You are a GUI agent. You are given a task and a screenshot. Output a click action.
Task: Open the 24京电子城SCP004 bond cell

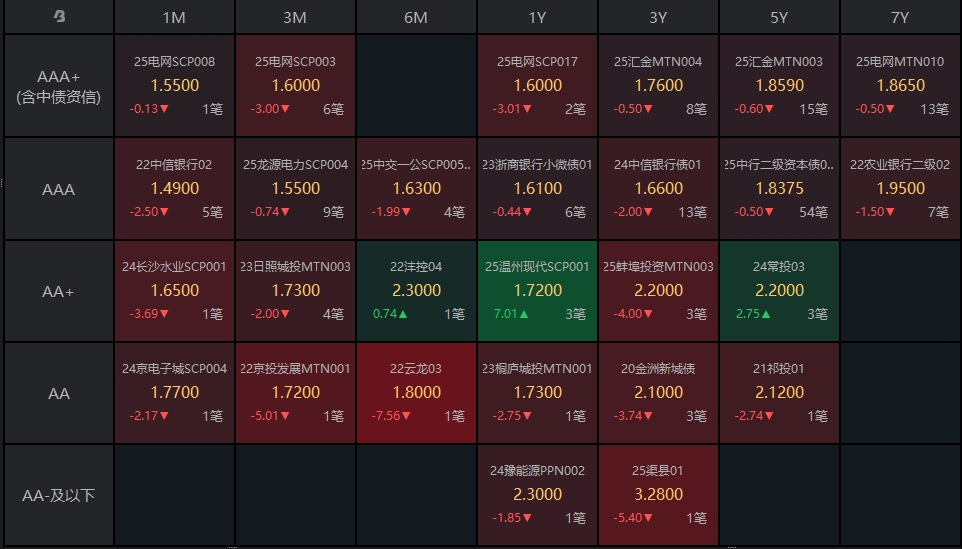175,393
